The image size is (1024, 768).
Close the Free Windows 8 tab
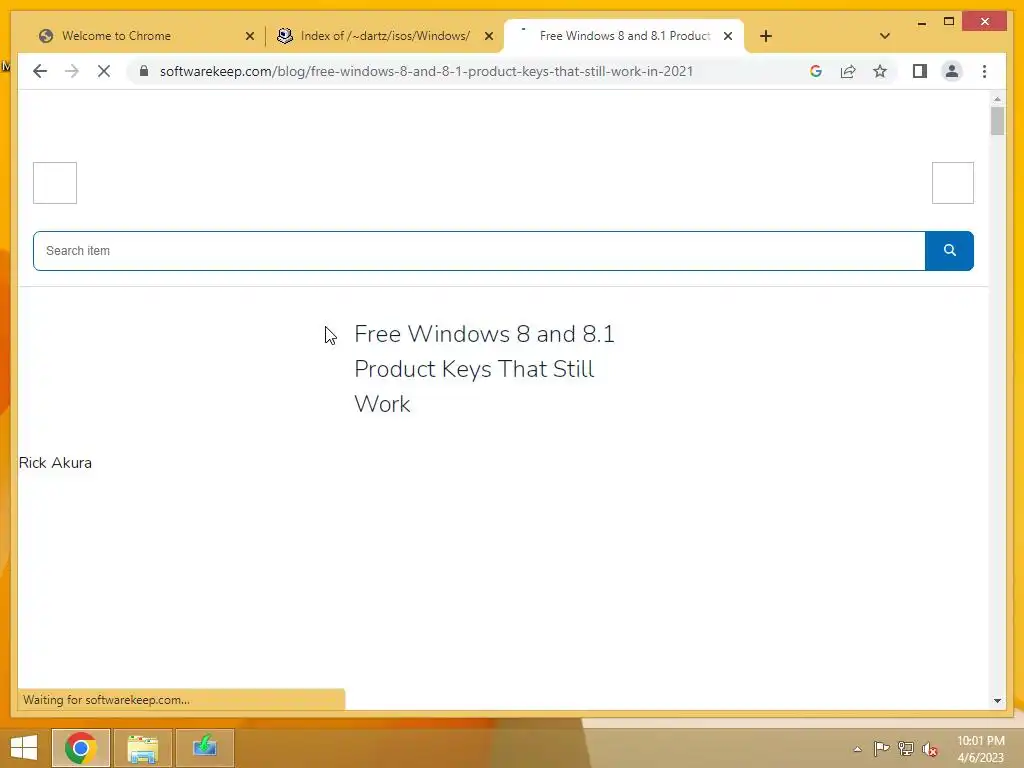tap(728, 36)
